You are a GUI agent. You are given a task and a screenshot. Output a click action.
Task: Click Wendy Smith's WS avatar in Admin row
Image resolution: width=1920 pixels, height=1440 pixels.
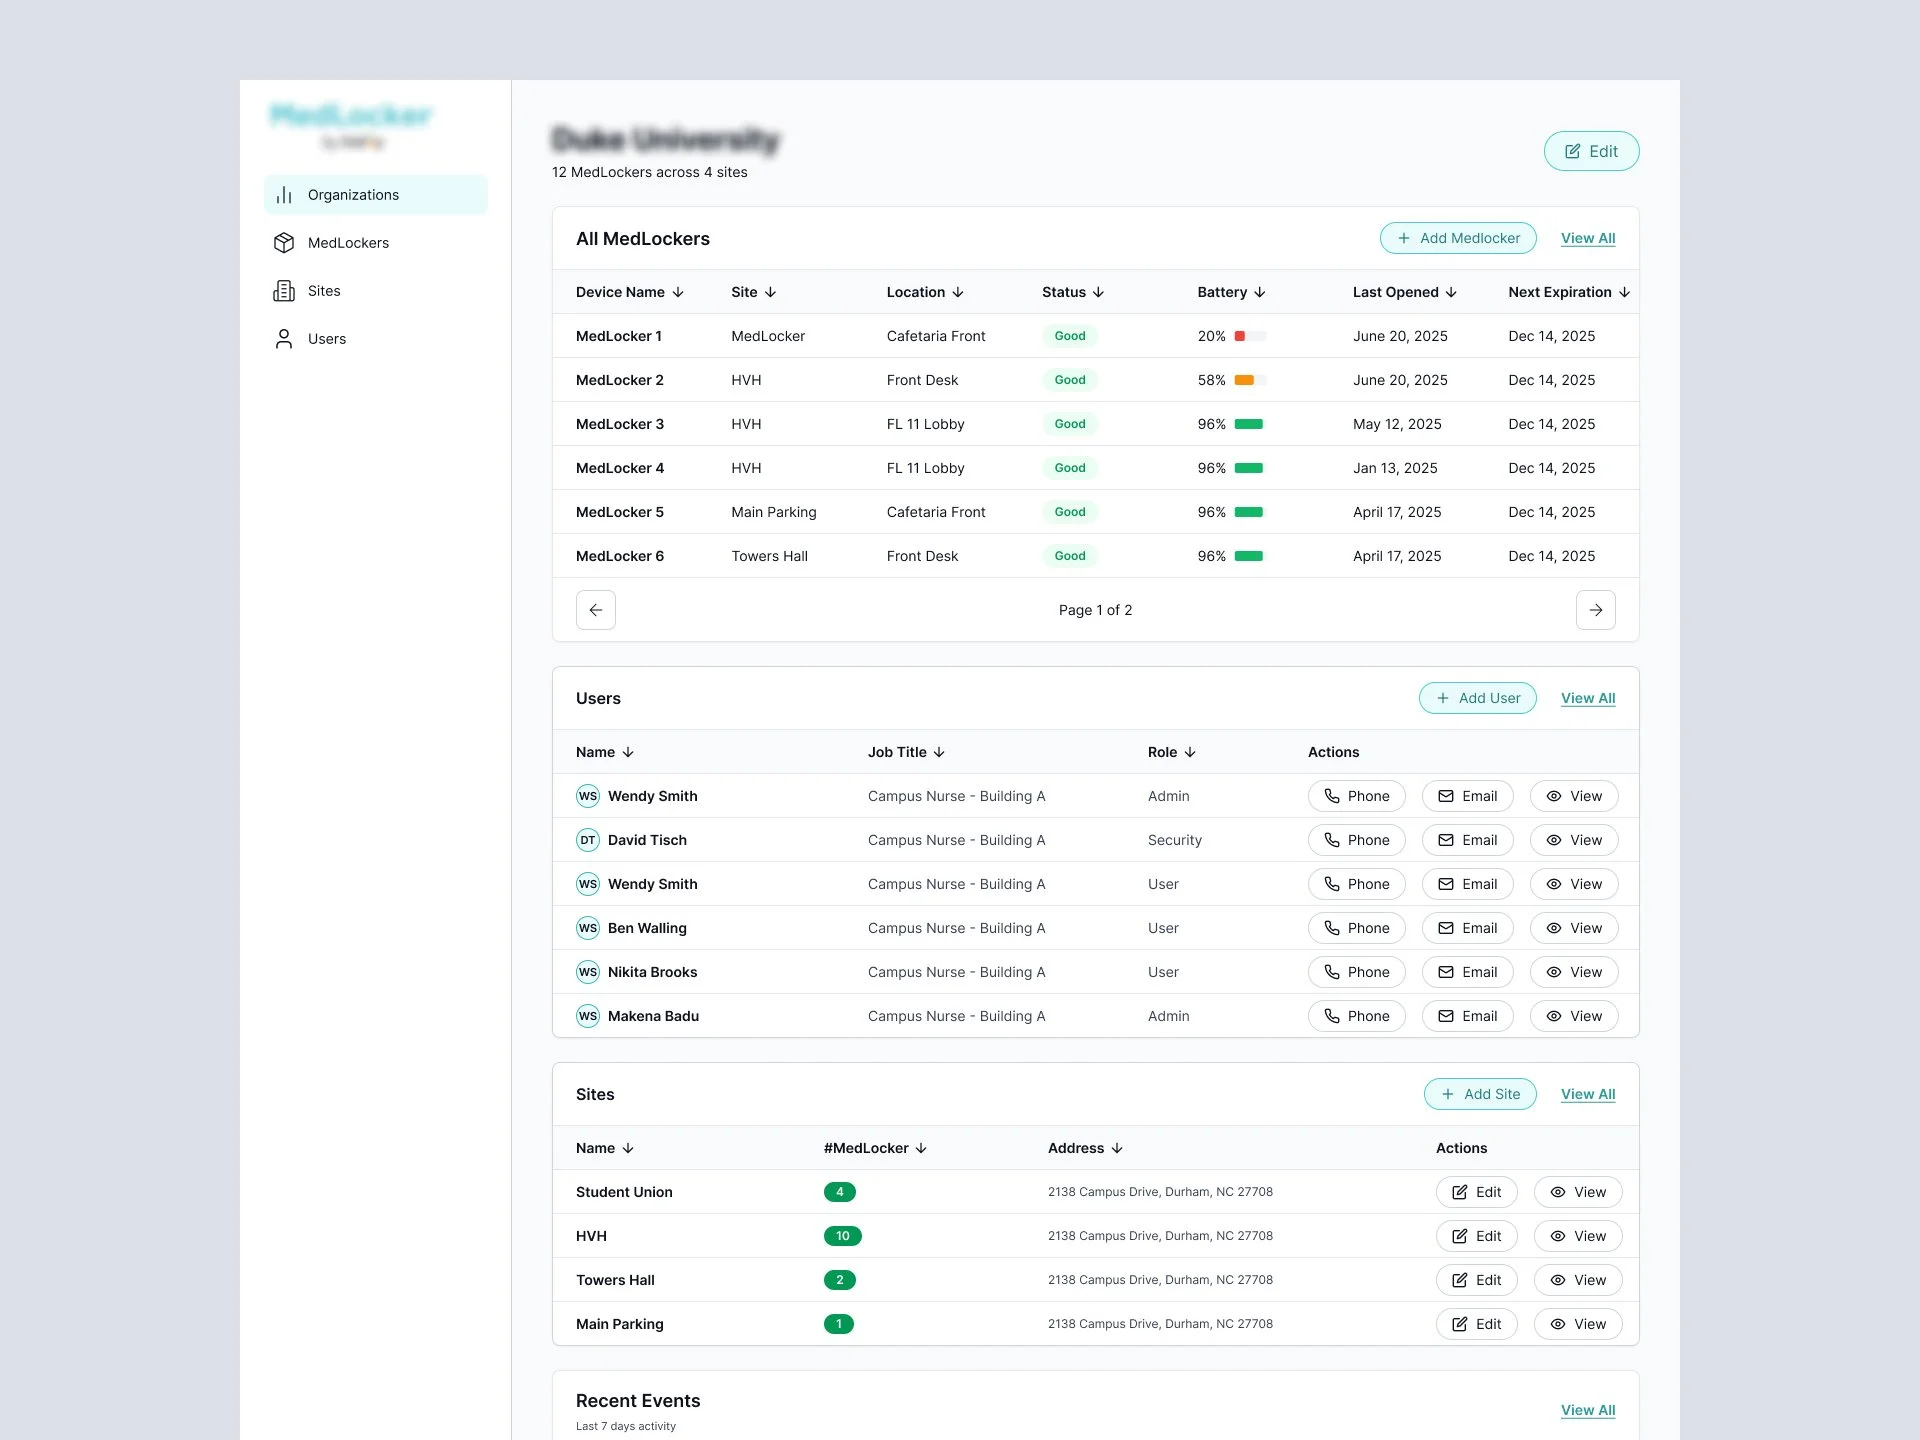(588, 796)
